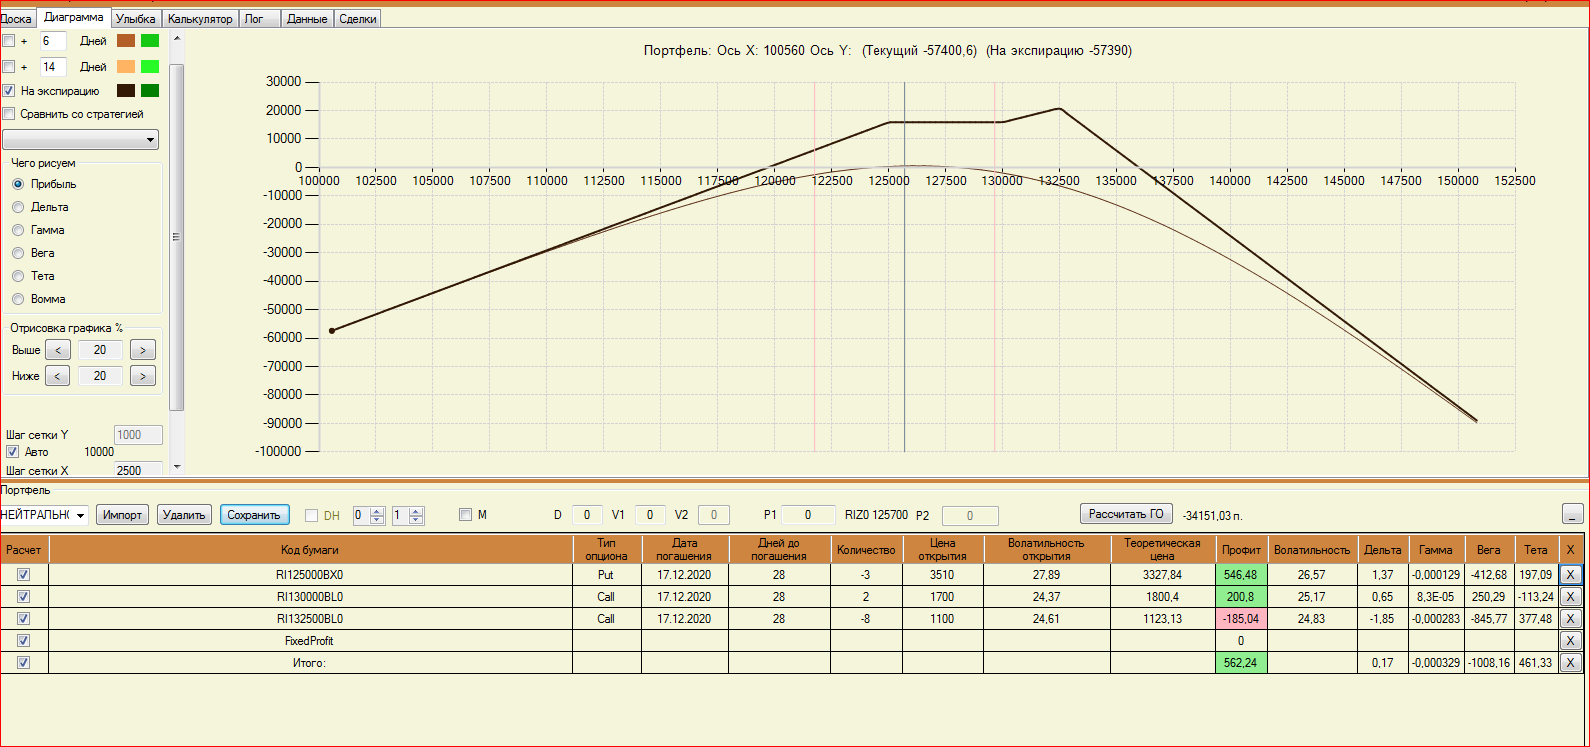1590x747 pixels.
Task: Click the days input field showing 14
Action: [x=53, y=67]
